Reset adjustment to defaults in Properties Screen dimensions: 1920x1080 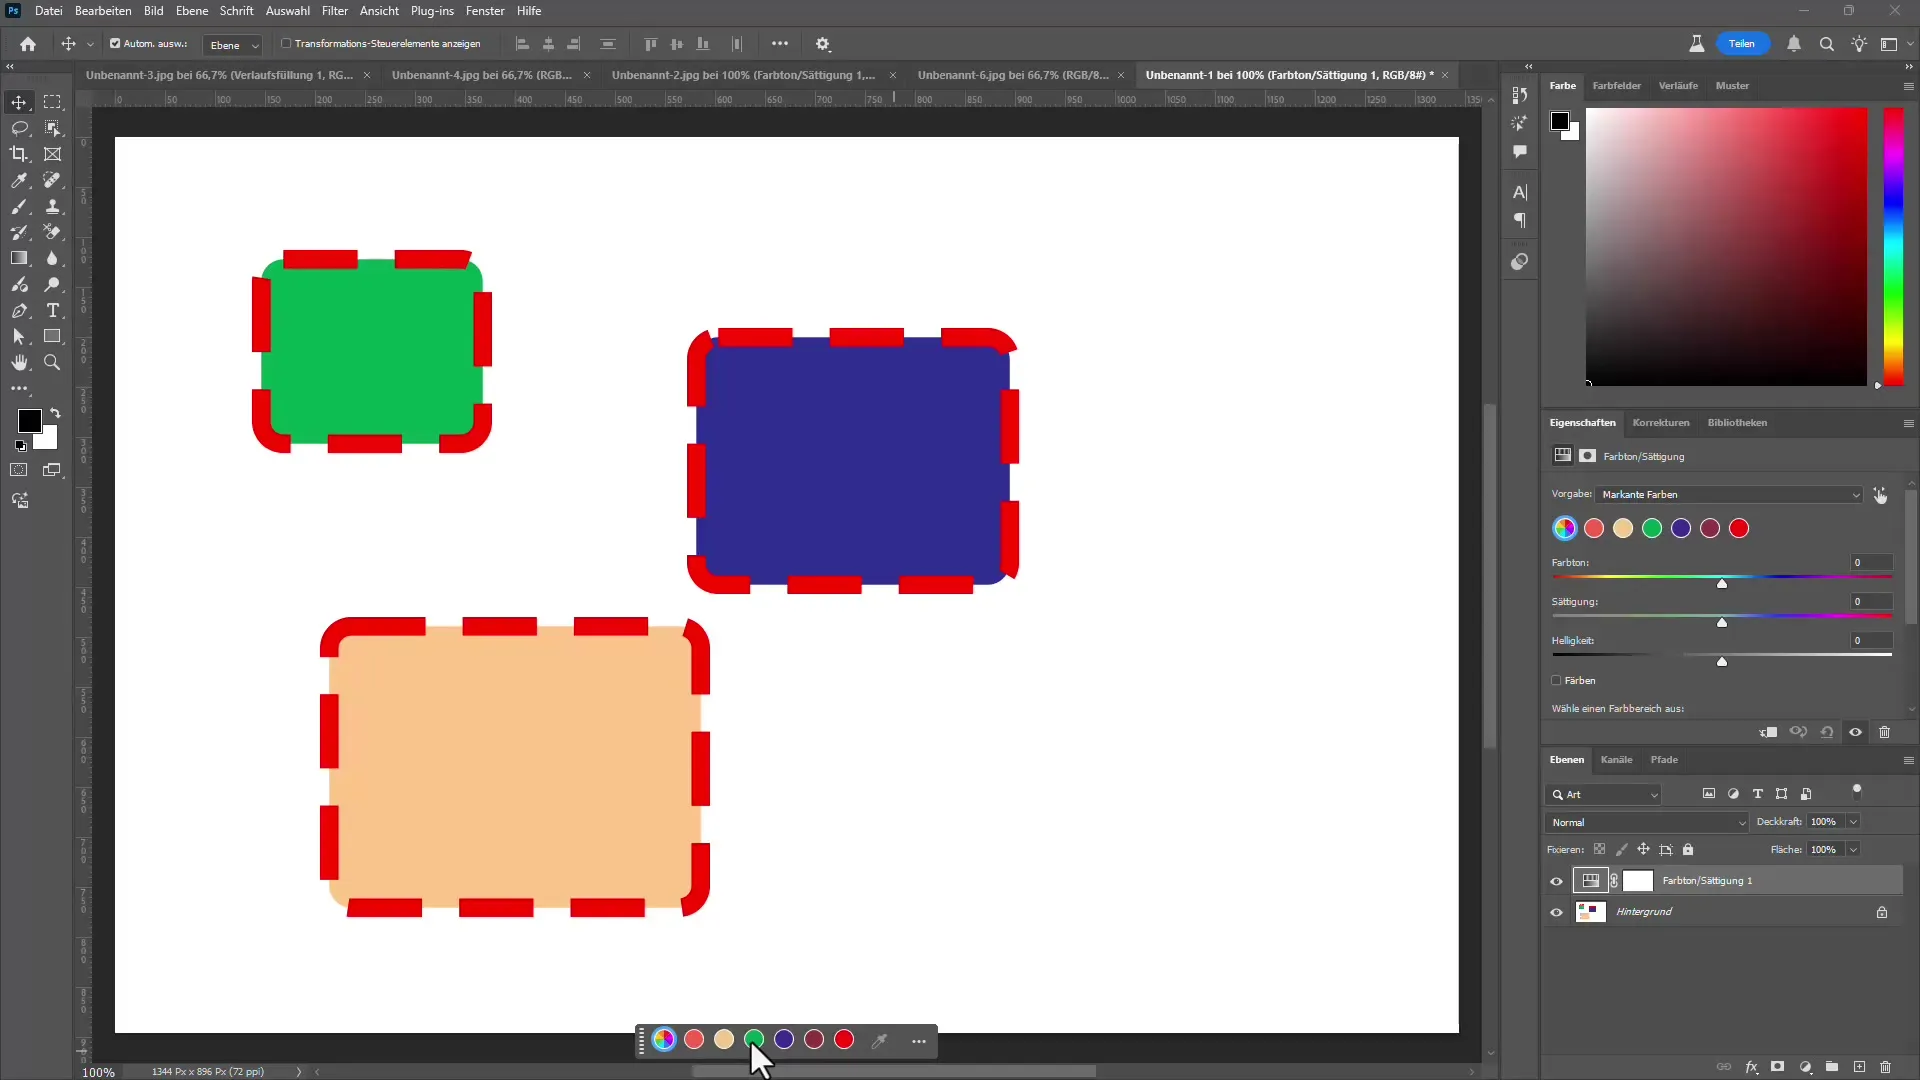1827,732
